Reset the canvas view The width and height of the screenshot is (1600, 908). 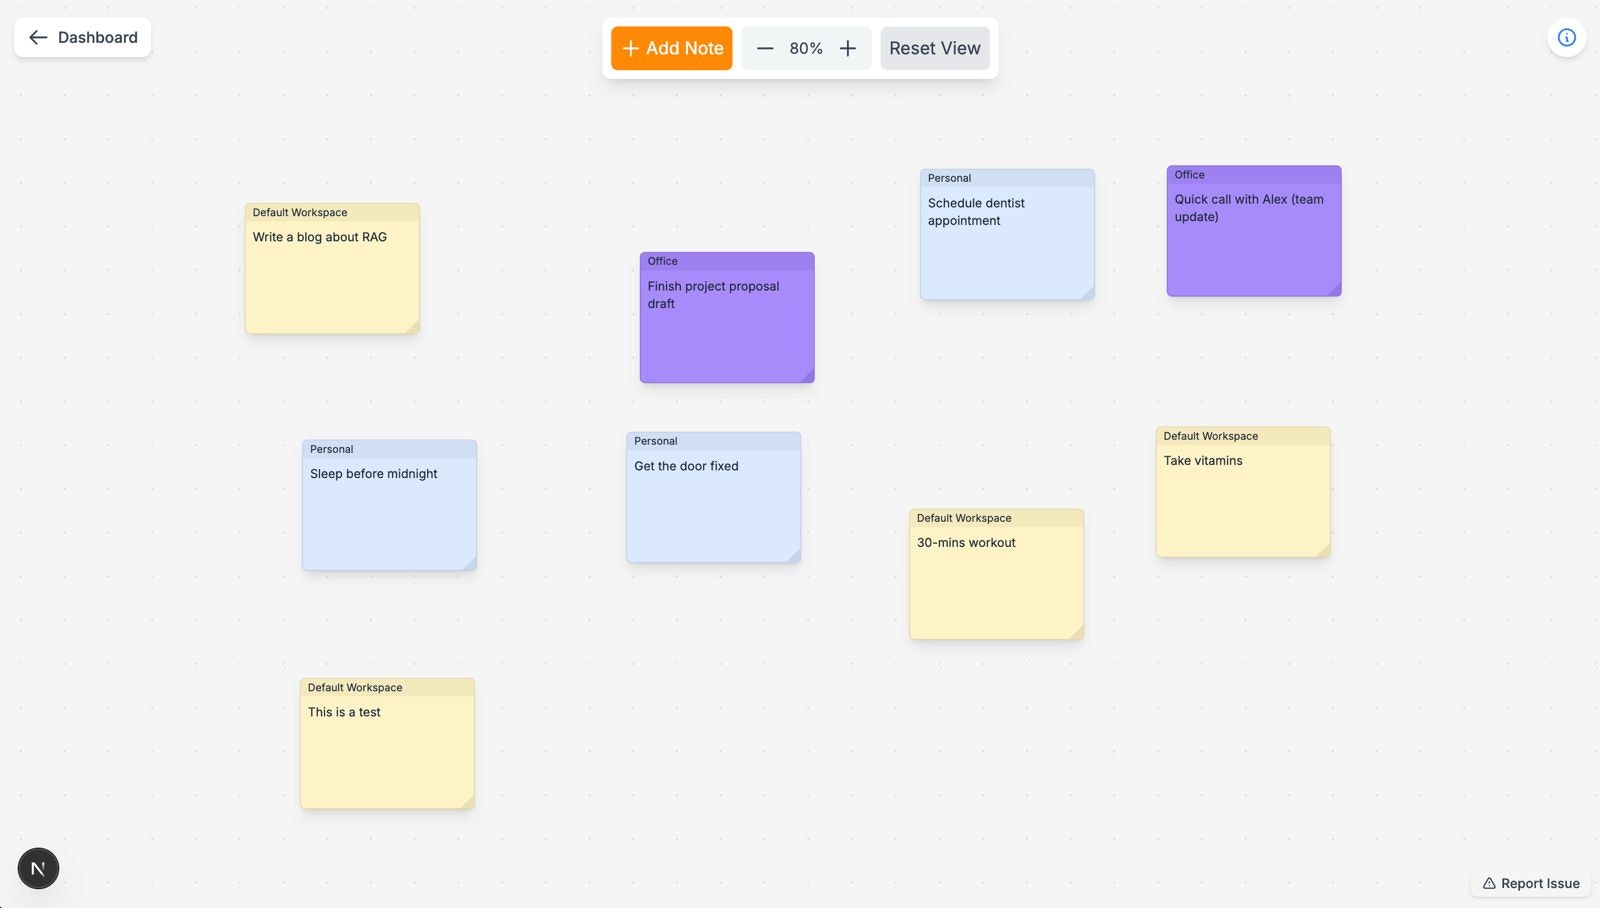pyautogui.click(x=935, y=48)
